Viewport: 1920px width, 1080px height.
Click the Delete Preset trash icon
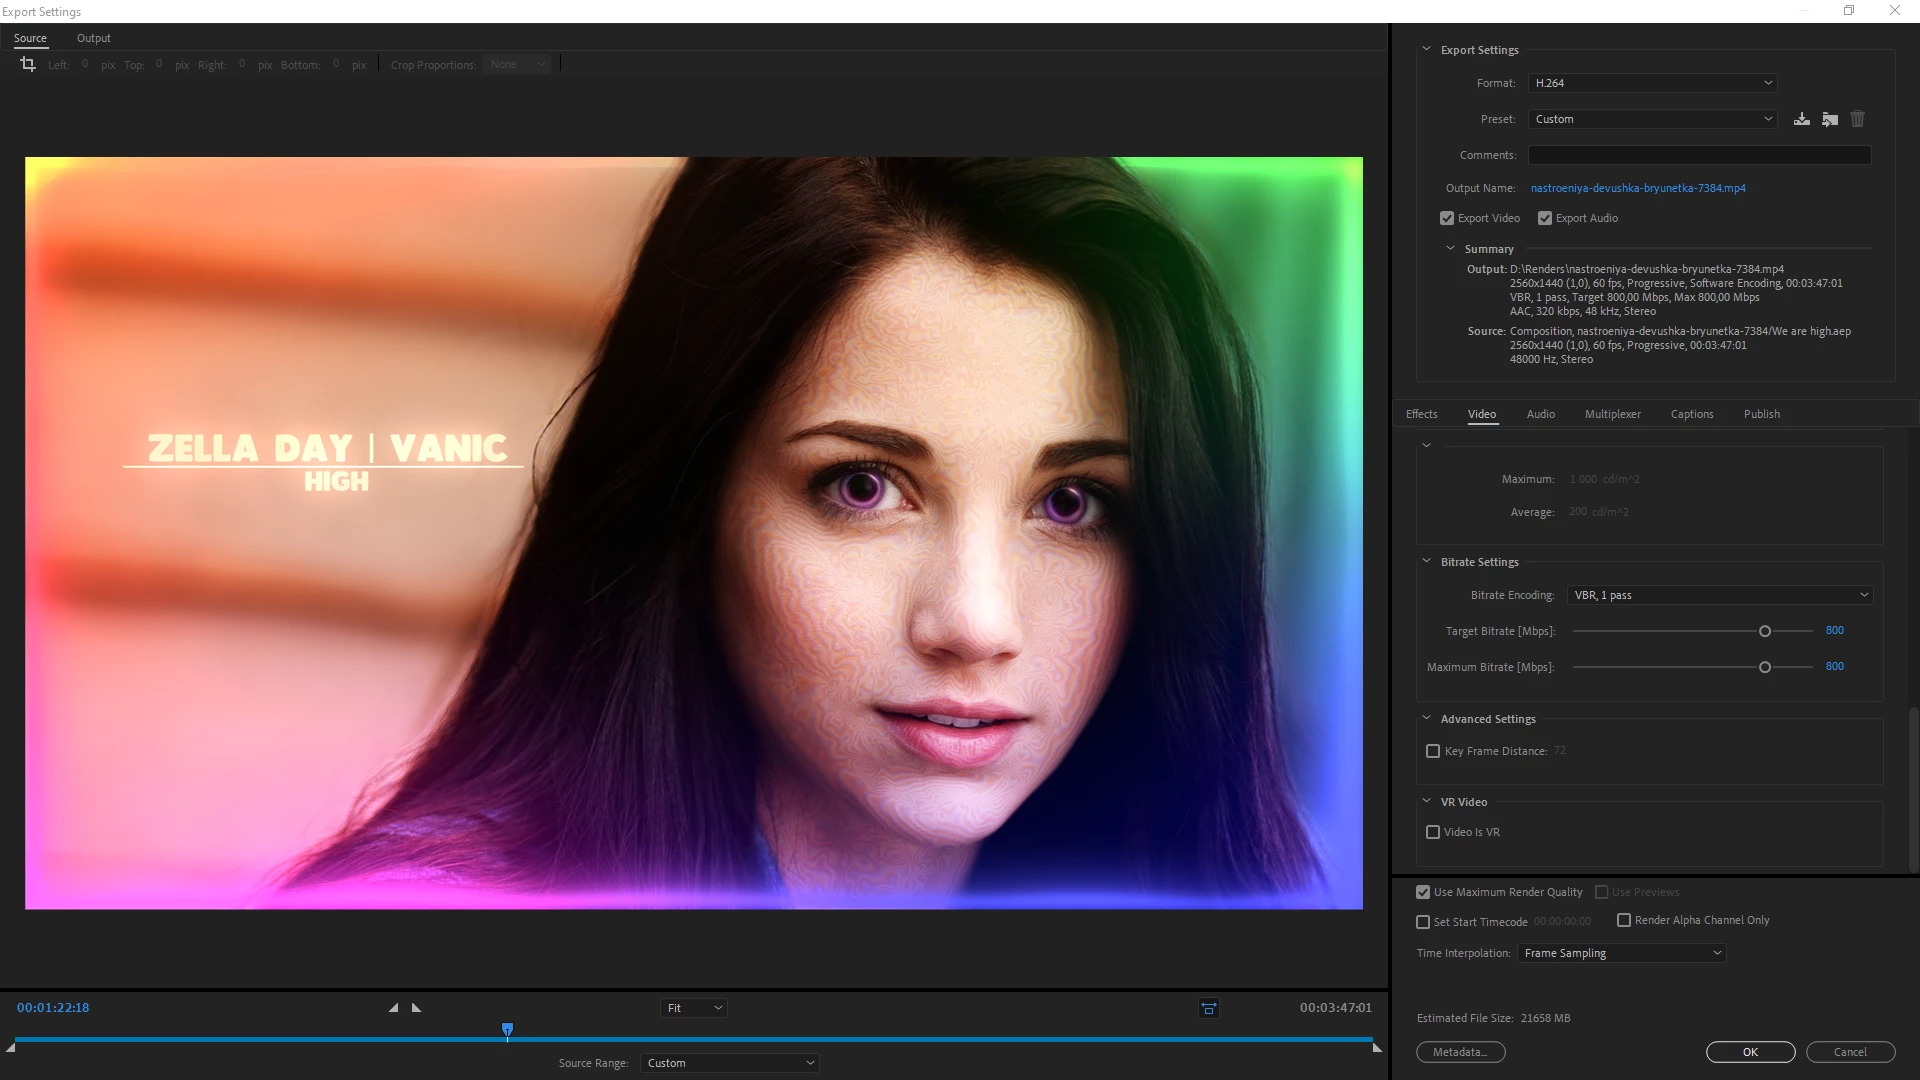(x=1857, y=119)
